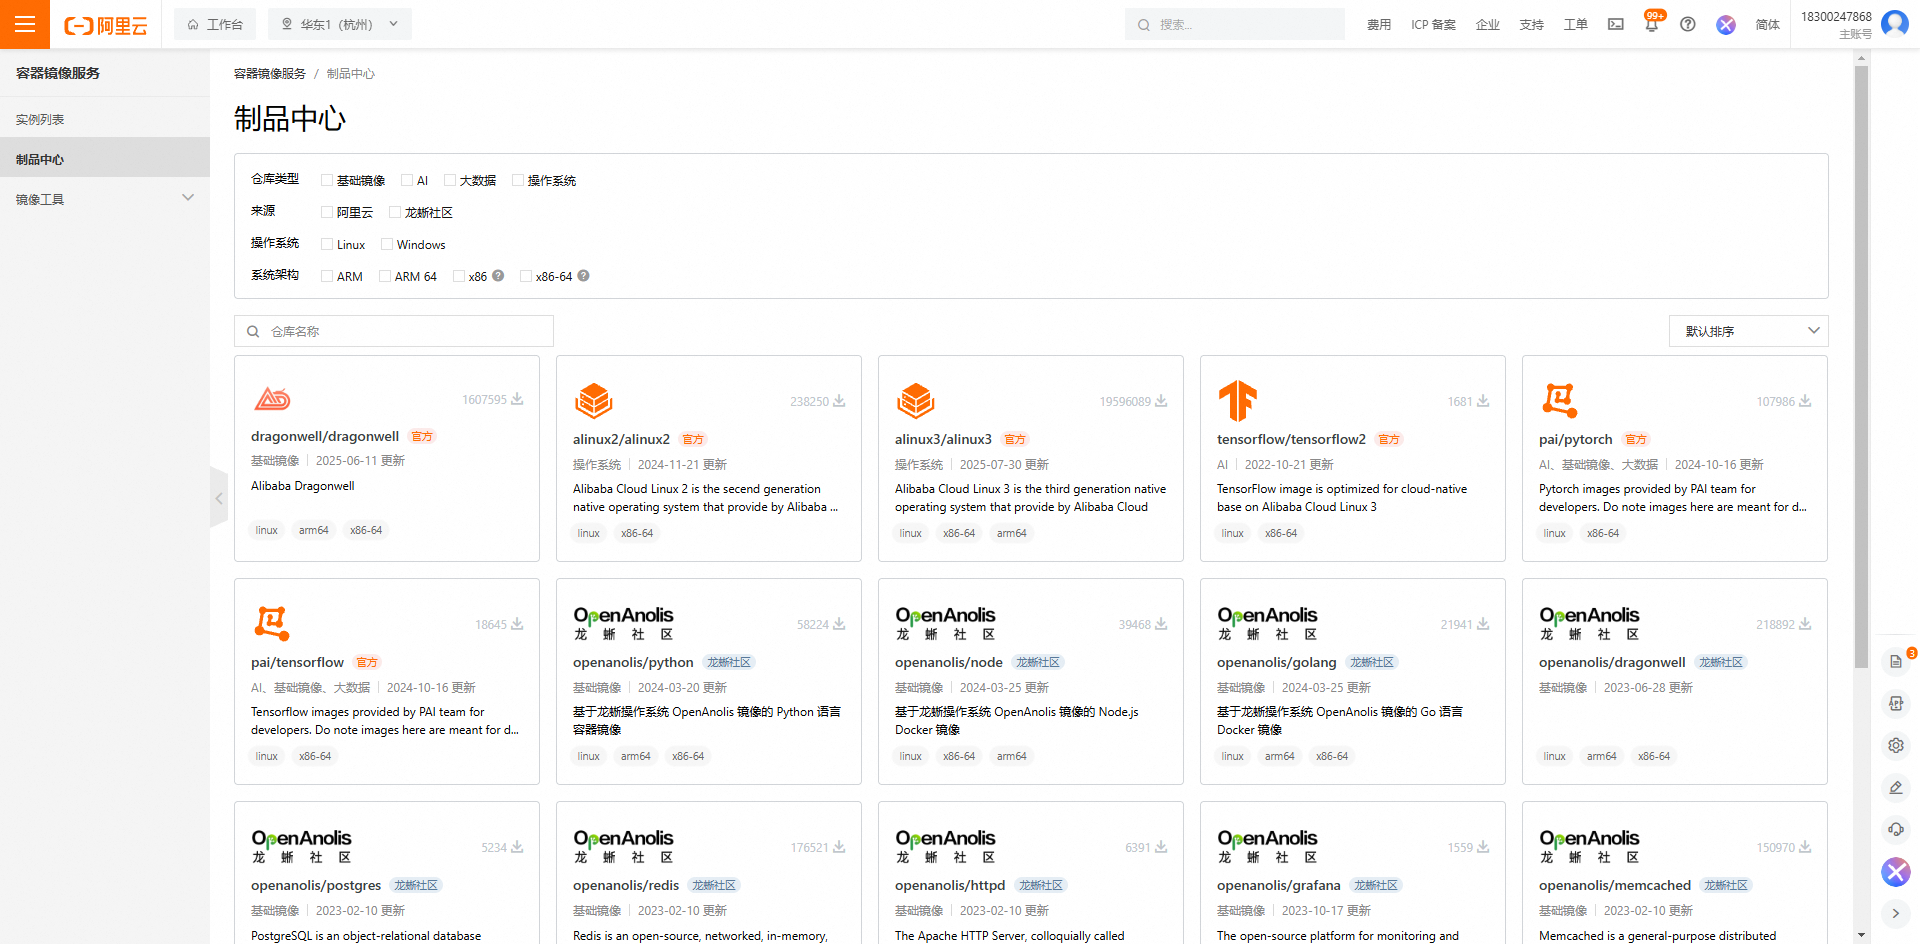The image size is (1920, 944).
Task: Open openanolis/golang repository
Action: tap(1276, 662)
